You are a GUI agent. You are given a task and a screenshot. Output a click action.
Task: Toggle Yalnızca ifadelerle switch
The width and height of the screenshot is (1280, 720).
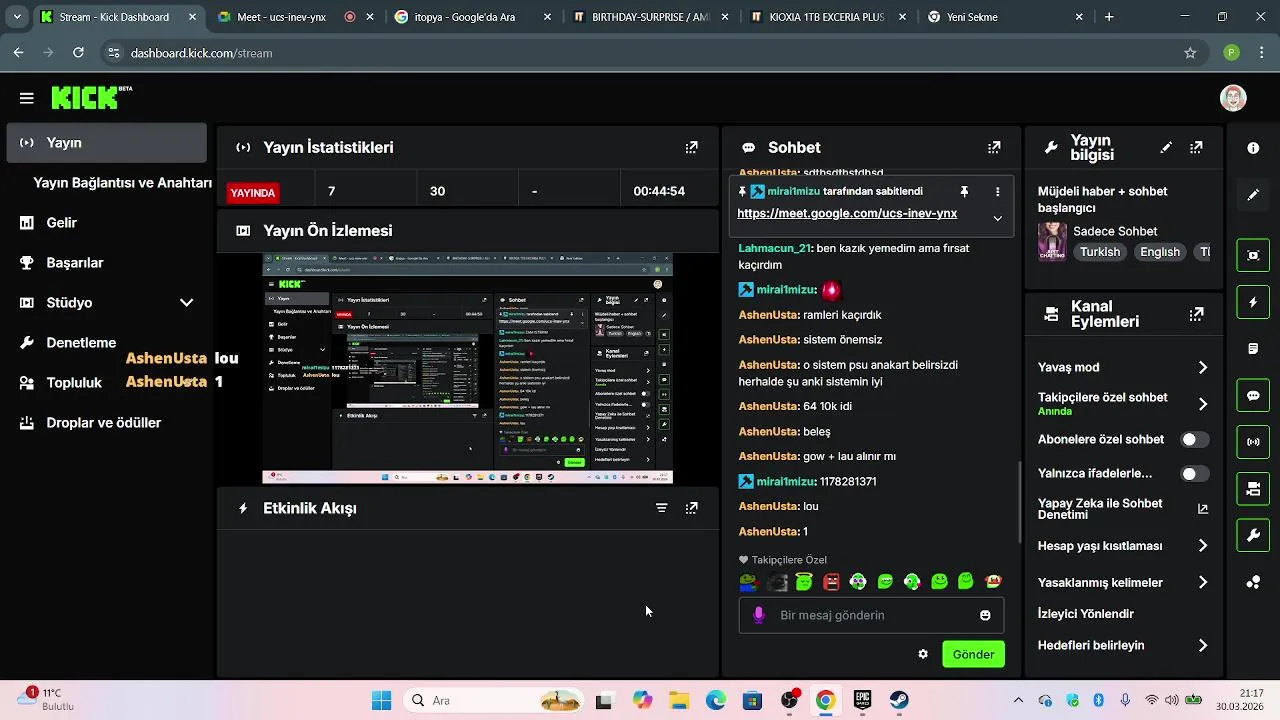pos(1194,474)
